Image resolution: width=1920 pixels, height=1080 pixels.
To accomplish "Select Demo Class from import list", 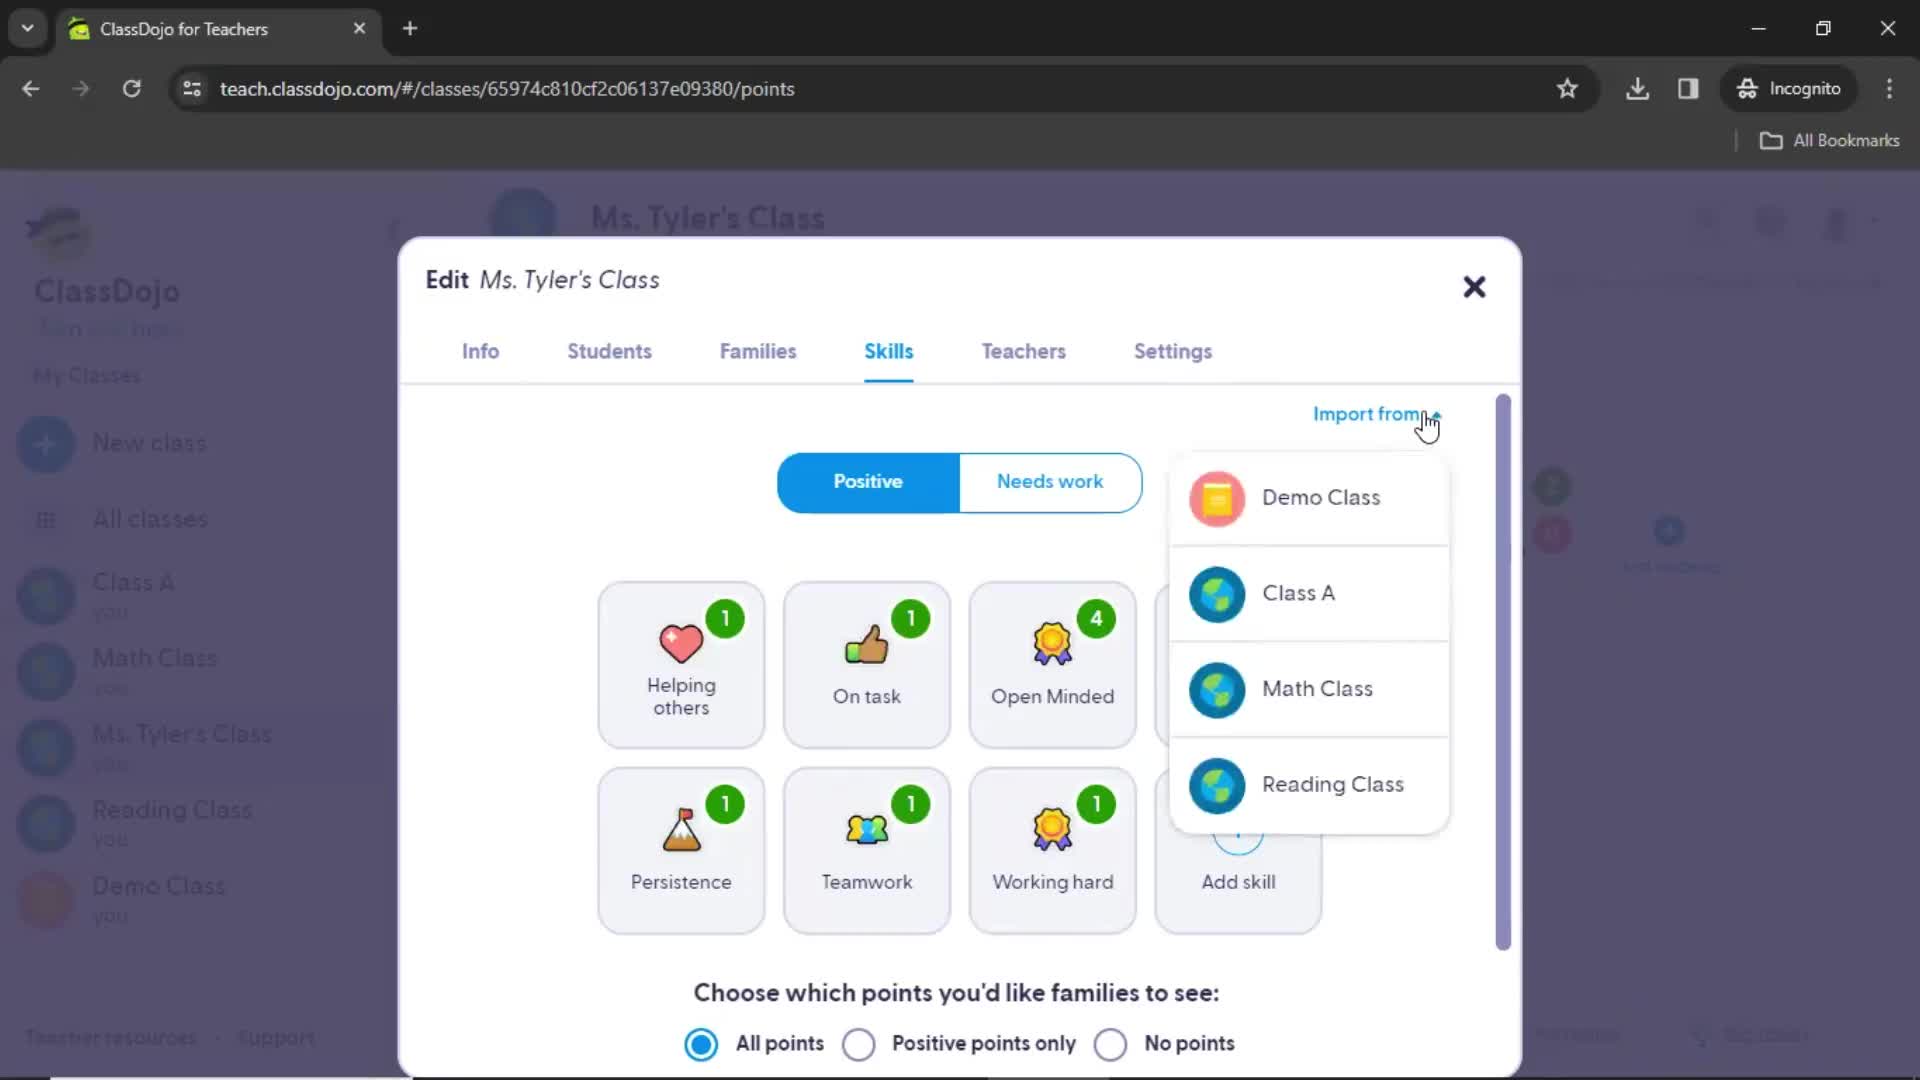I will coord(1321,497).
